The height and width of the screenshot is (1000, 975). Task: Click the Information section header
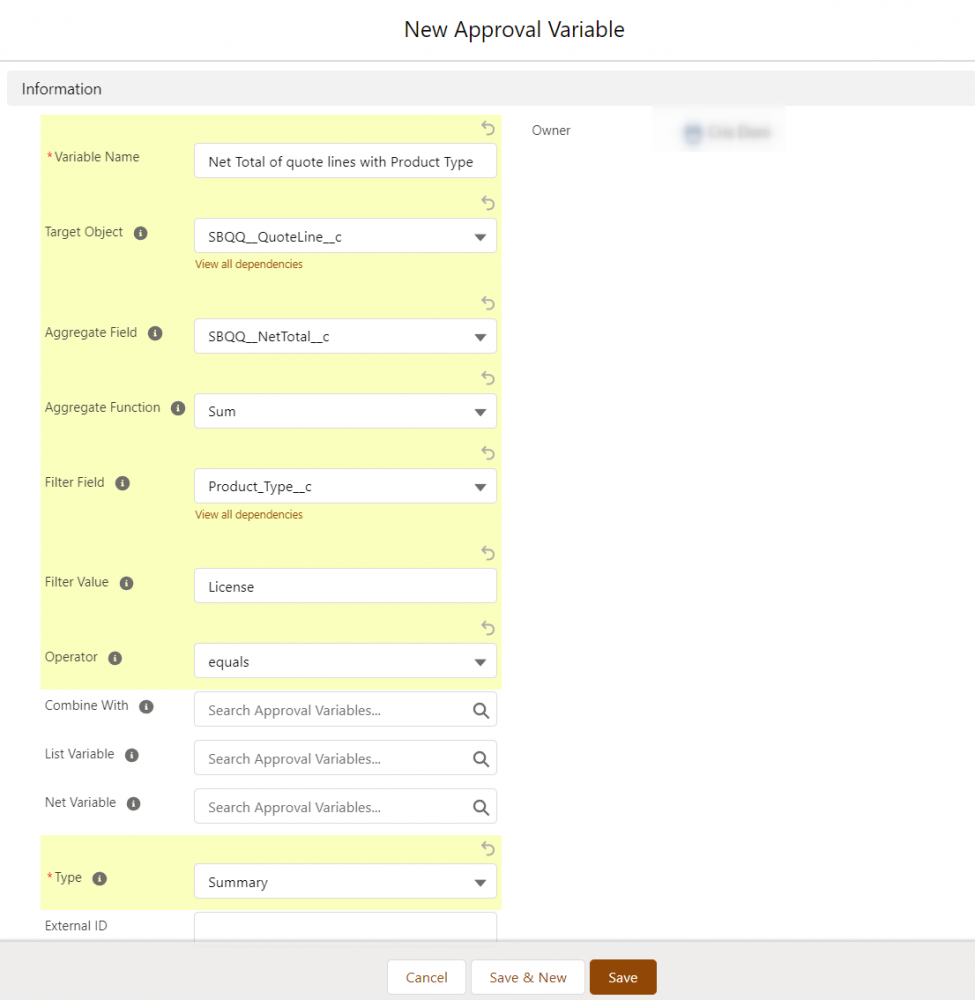[491, 89]
